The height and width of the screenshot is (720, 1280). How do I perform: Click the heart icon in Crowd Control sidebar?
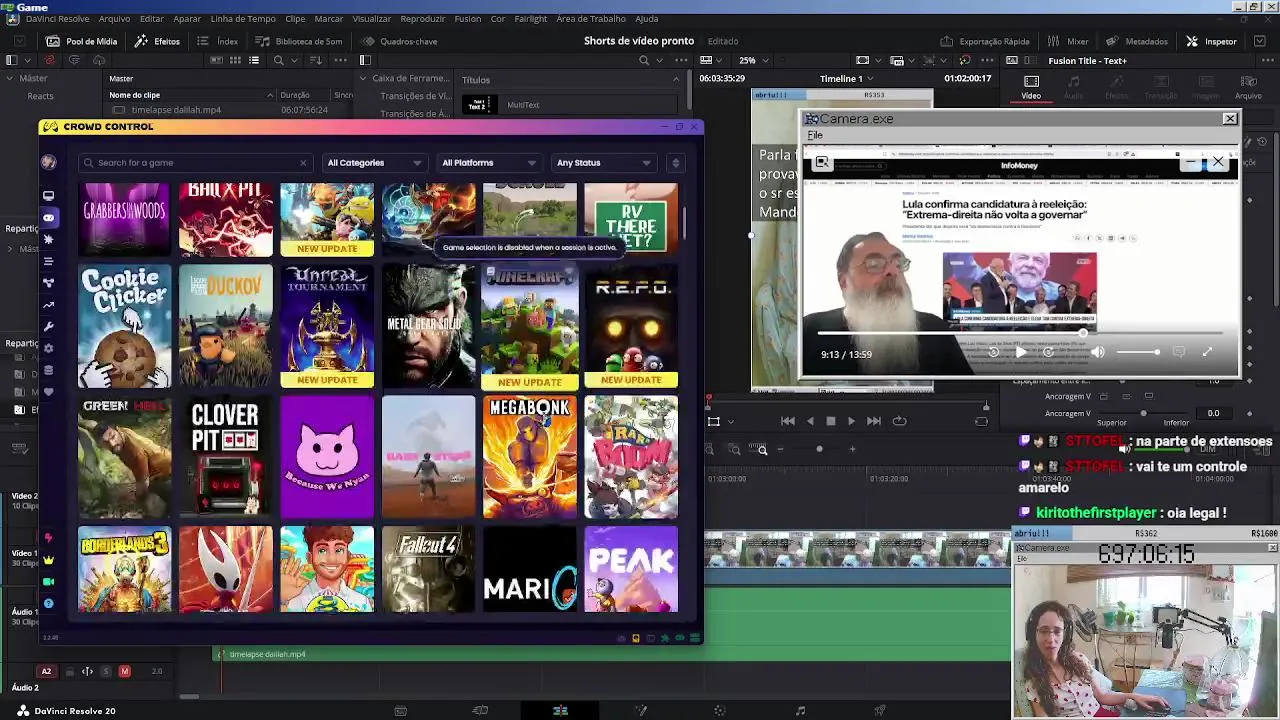[48, 392]
